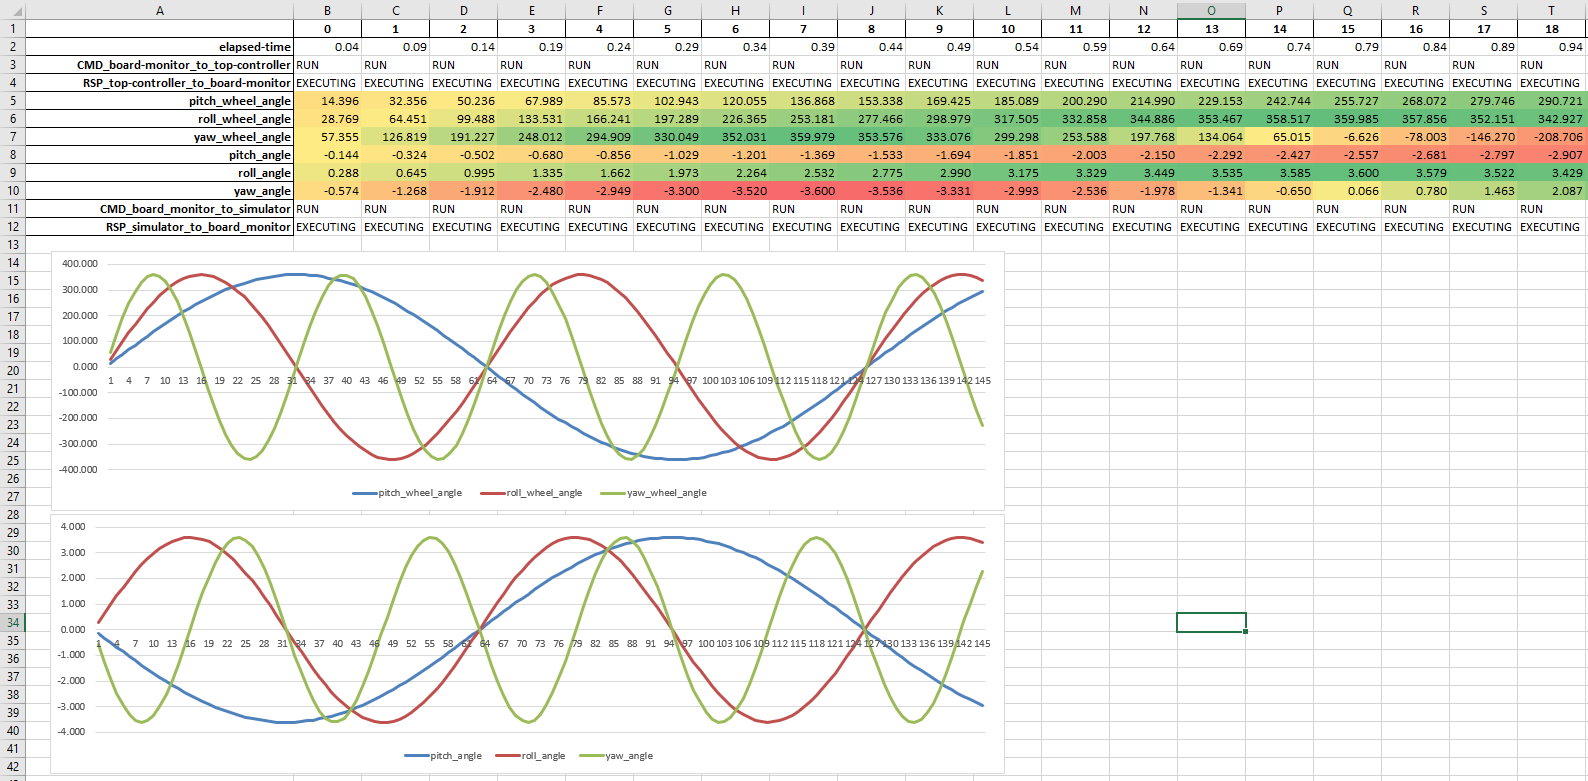Screen dimensions: 1588x781
Task: Select the column T header
Action: tap(1551, 10)
